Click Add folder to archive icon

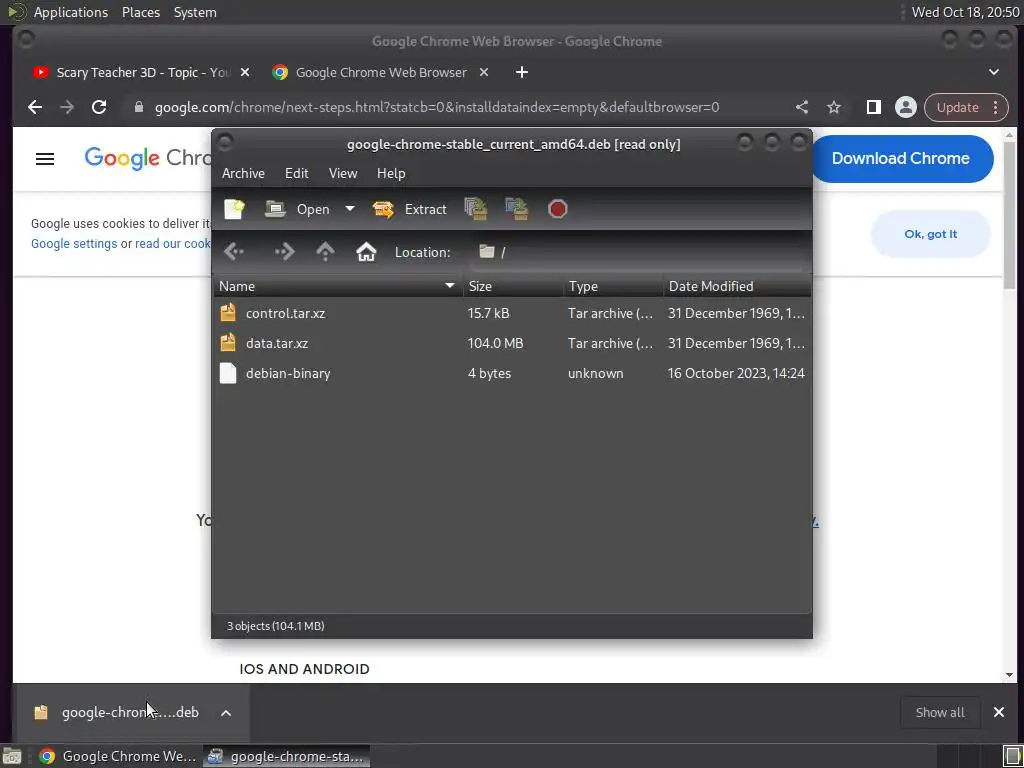[517, 209]
